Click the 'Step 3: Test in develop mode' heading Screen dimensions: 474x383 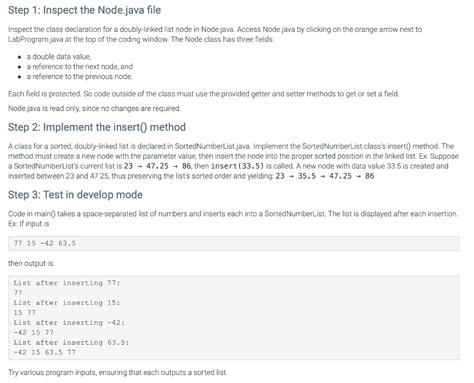pyautogui.click(x=75, y=195)
